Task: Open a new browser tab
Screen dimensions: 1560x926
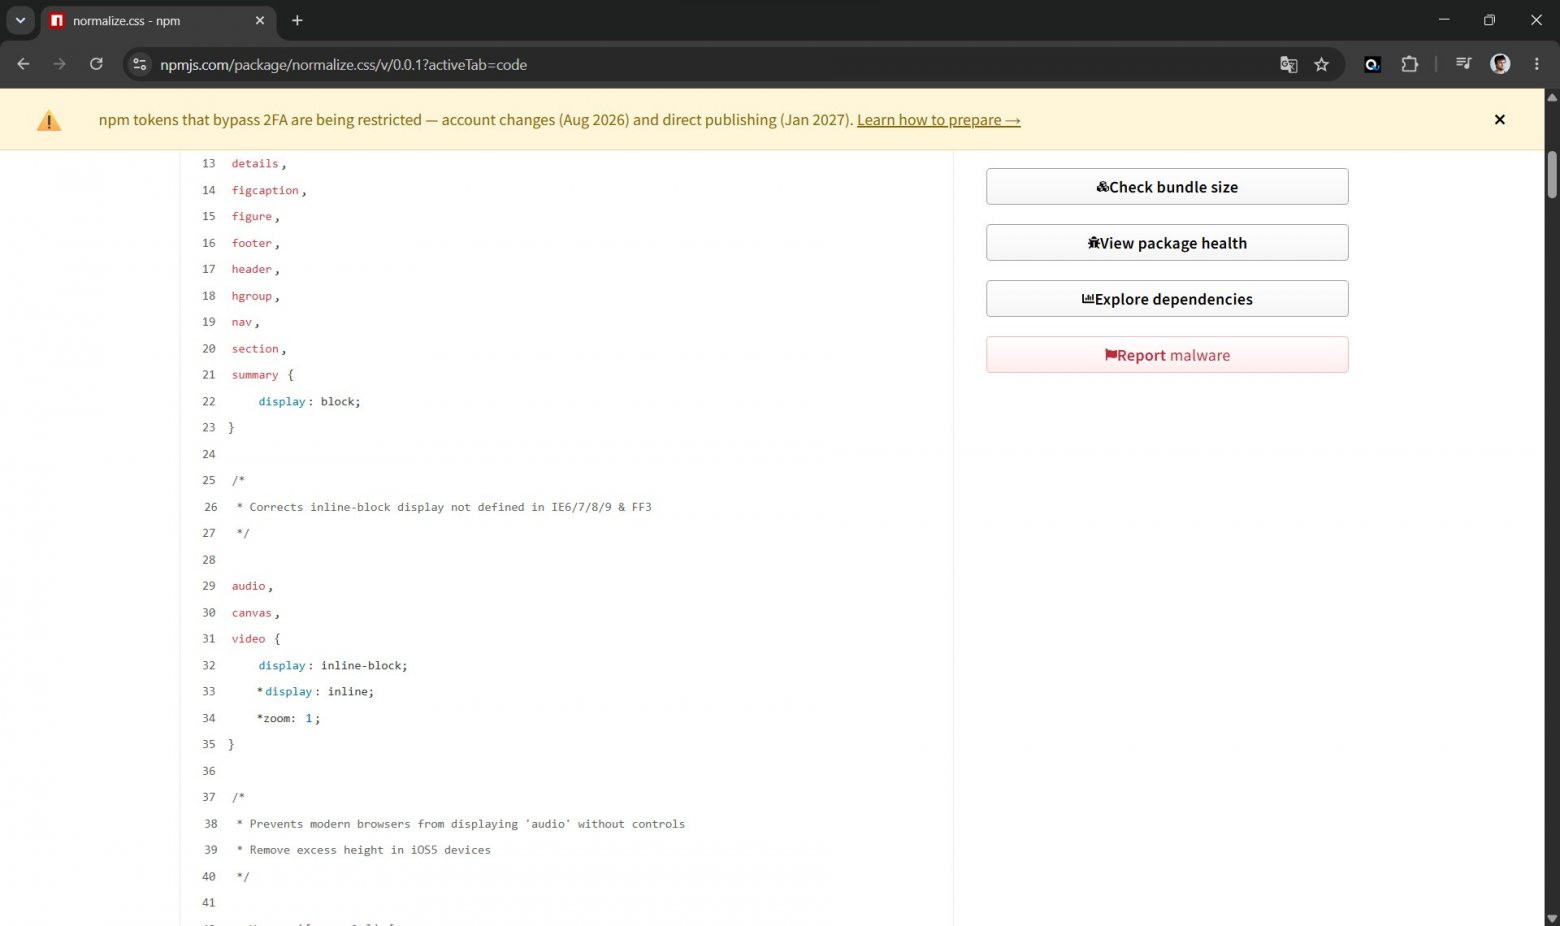Action: (x=297, y=20)
